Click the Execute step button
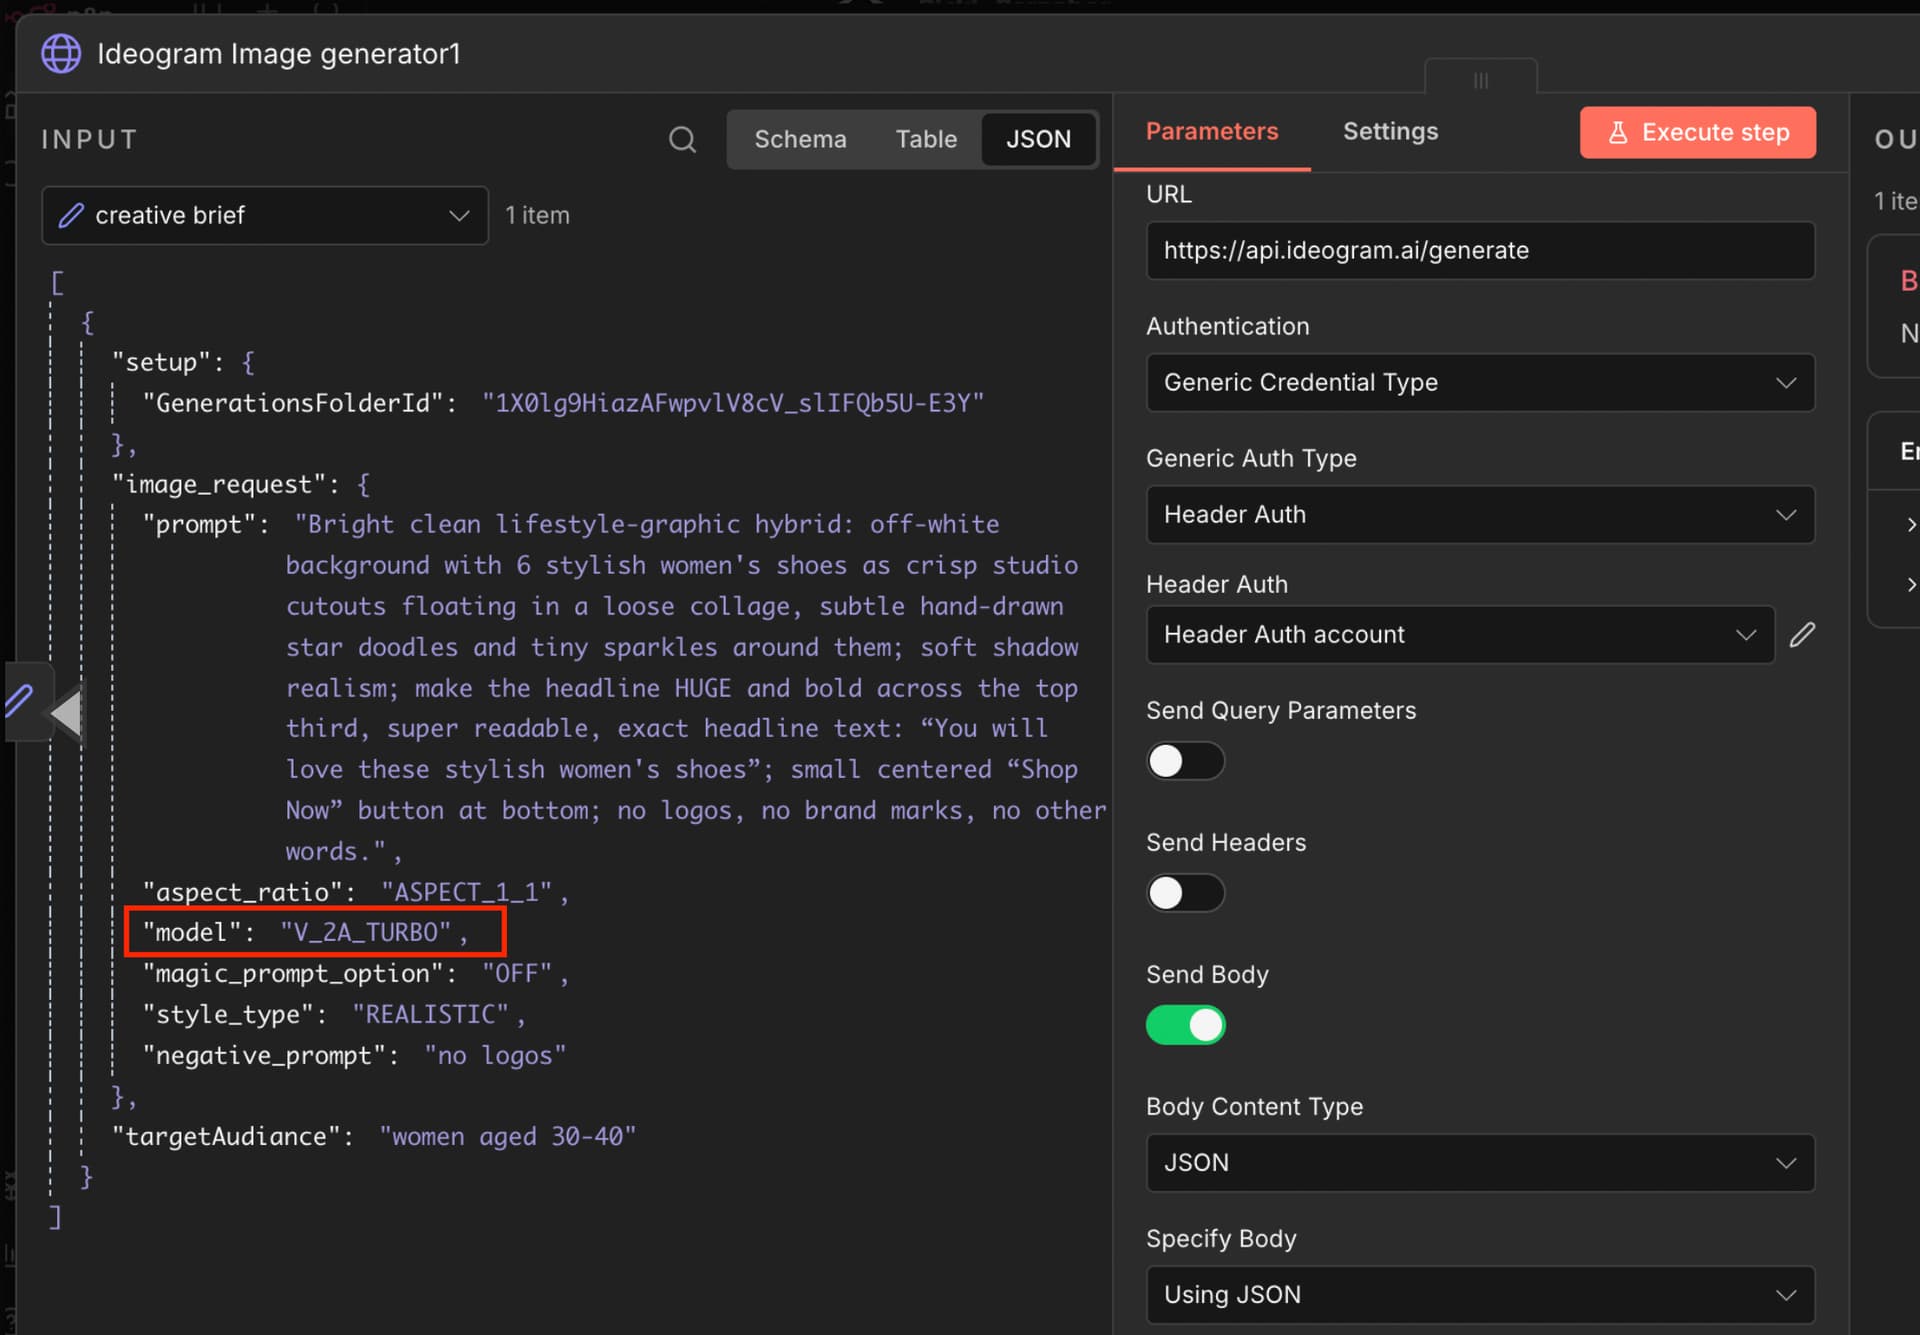Viewport: 1920px width, 1335px height. [x=1697, y=132]
